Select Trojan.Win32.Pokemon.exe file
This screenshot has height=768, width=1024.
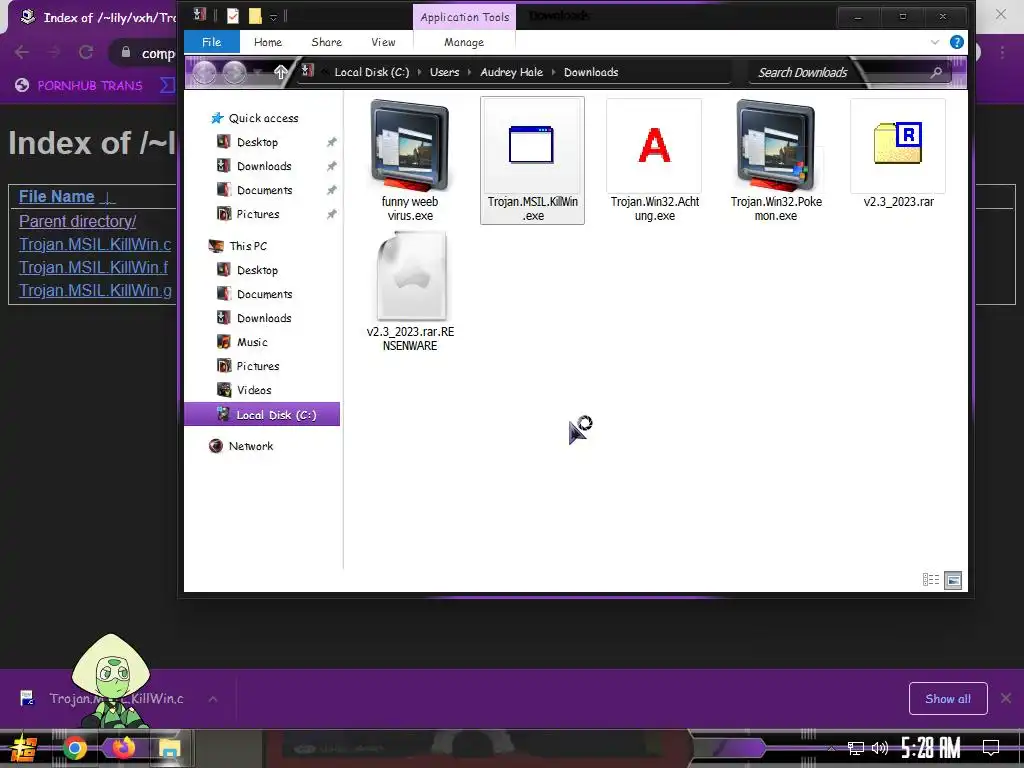pyautogui.click(x=775, y=161)
